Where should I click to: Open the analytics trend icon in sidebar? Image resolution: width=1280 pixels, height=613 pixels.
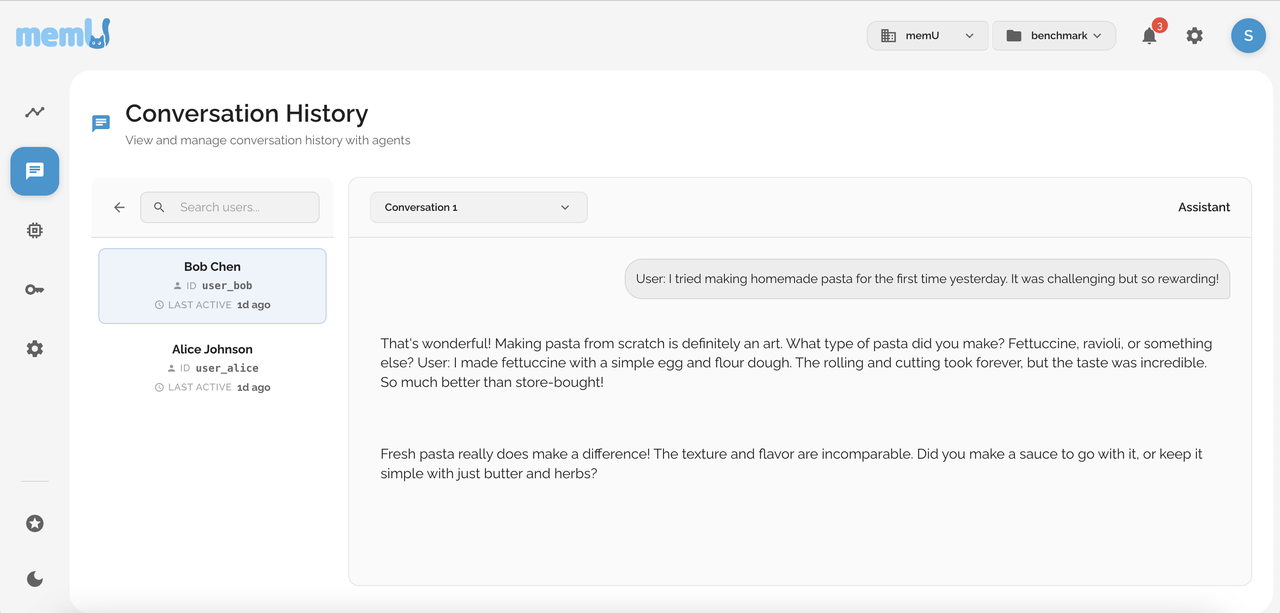pos(35,112)
